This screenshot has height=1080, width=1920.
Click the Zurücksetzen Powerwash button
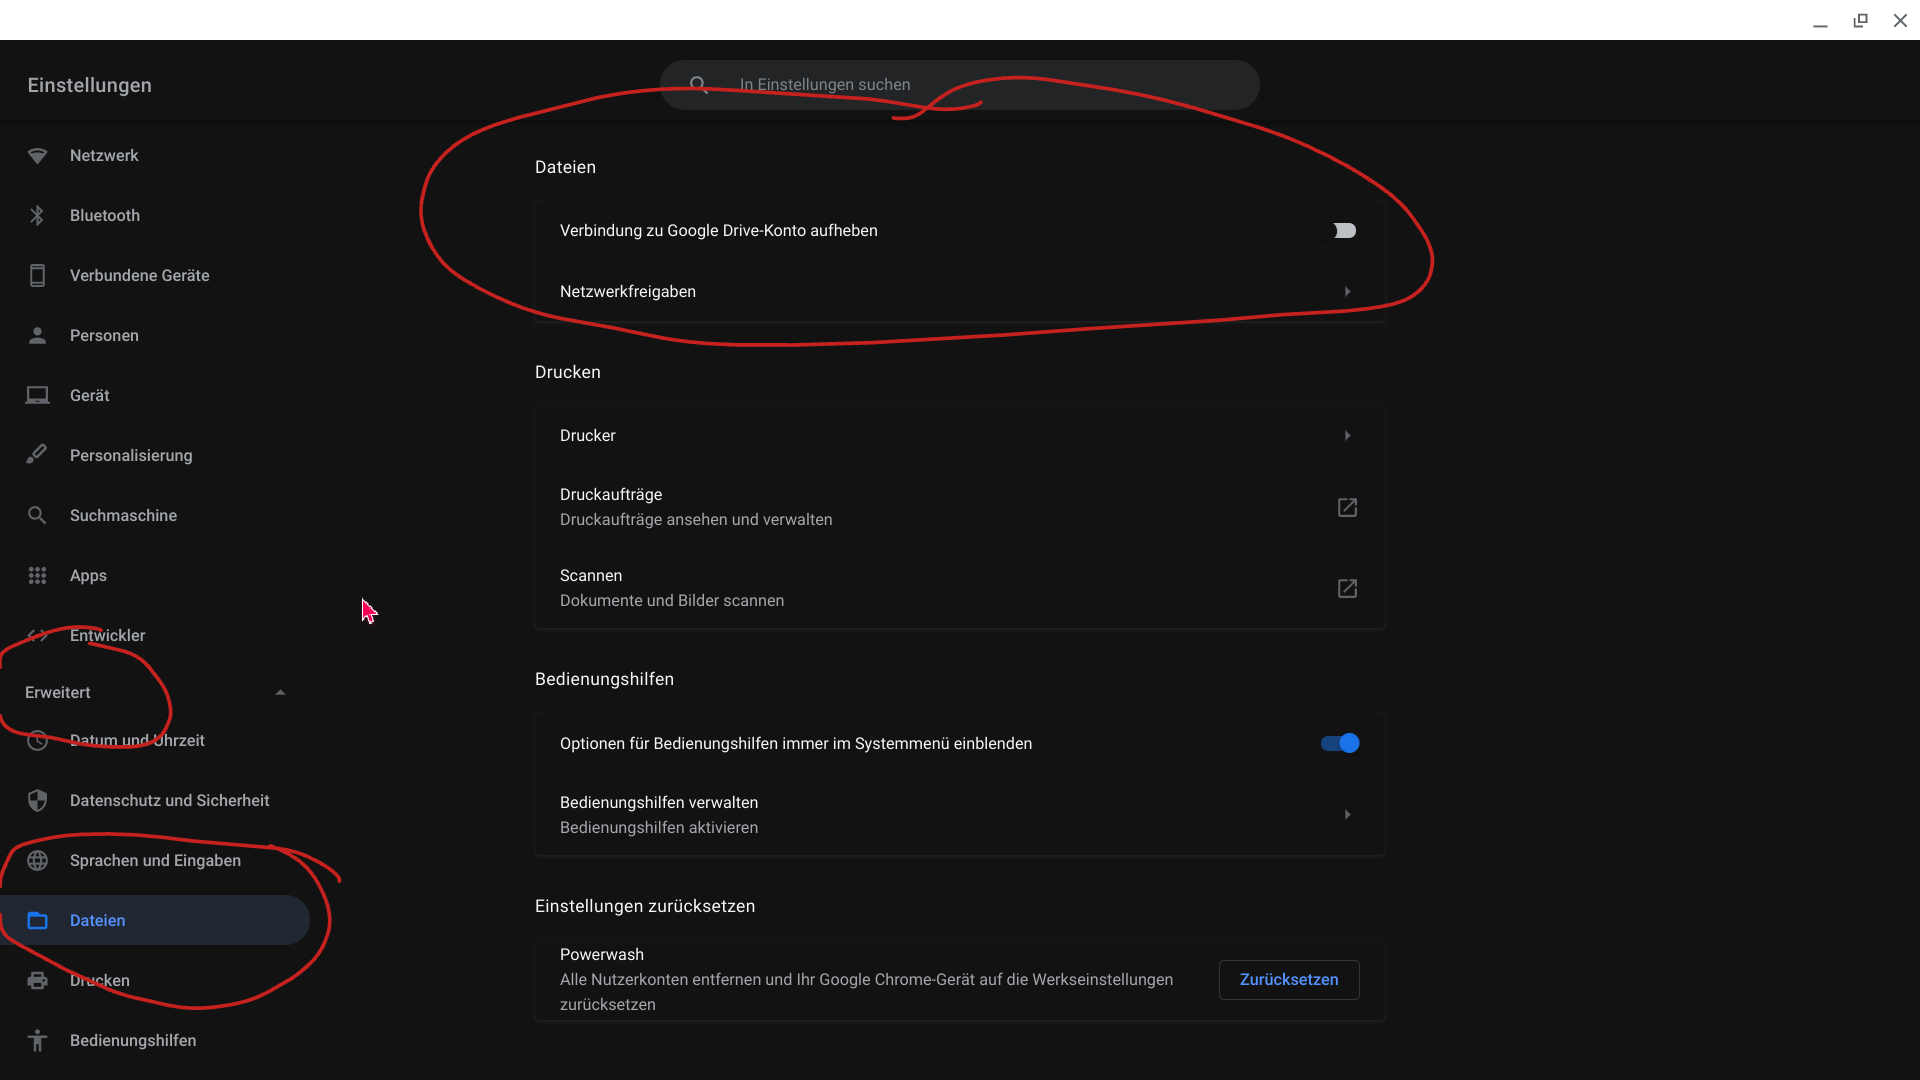[x=1289, y=980]
